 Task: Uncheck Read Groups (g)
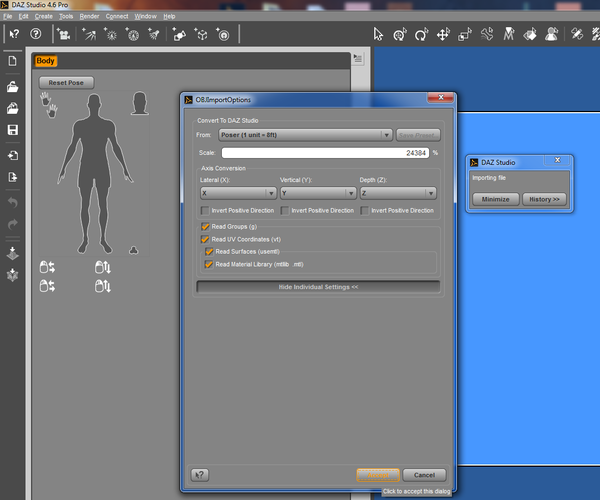tap(205, 227)
